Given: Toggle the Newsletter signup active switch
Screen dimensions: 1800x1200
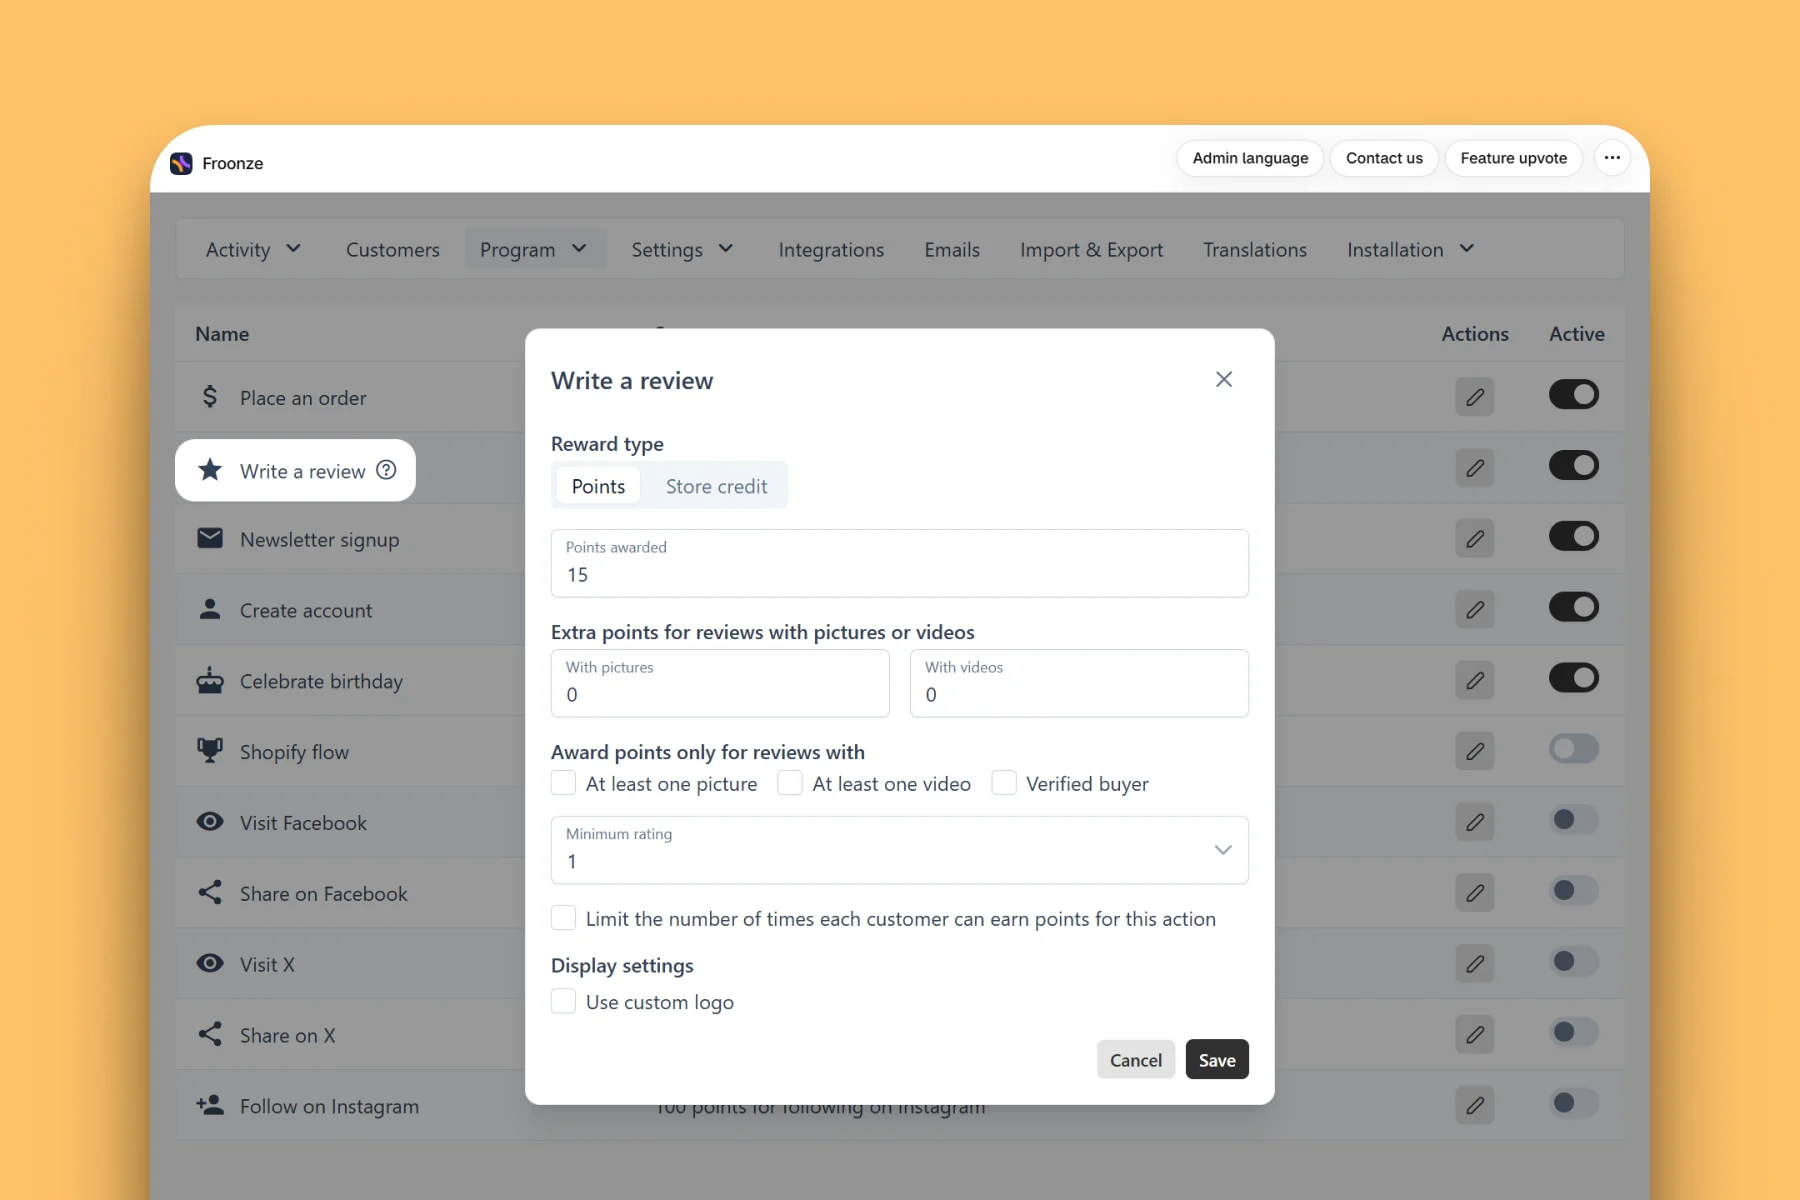Looking at the screenshot, I should 1574,537.
